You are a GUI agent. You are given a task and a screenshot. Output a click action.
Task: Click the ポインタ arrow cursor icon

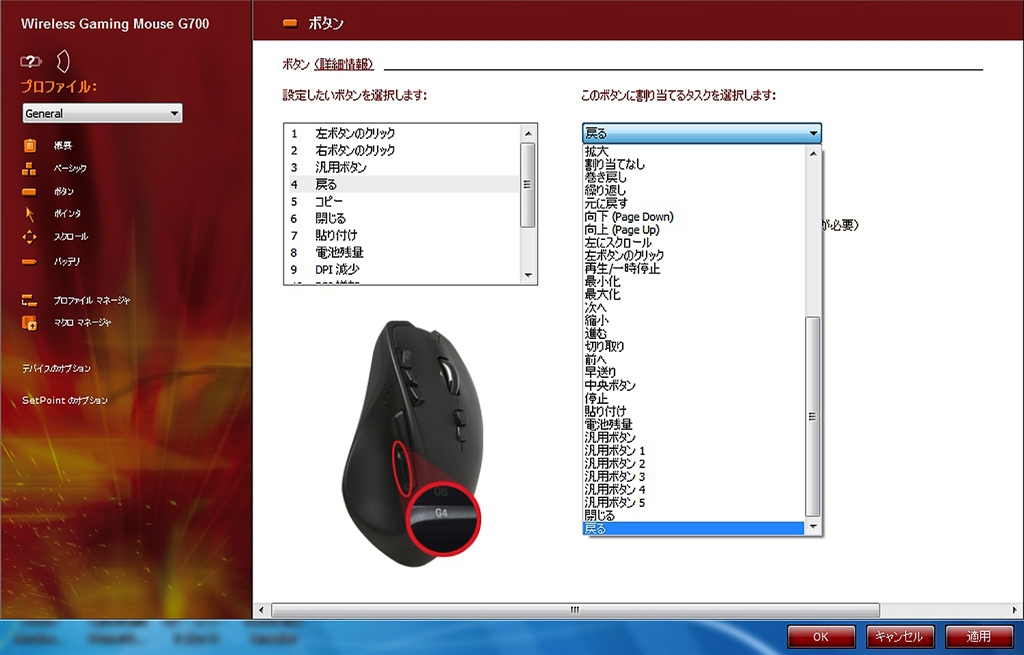point(29,214)
